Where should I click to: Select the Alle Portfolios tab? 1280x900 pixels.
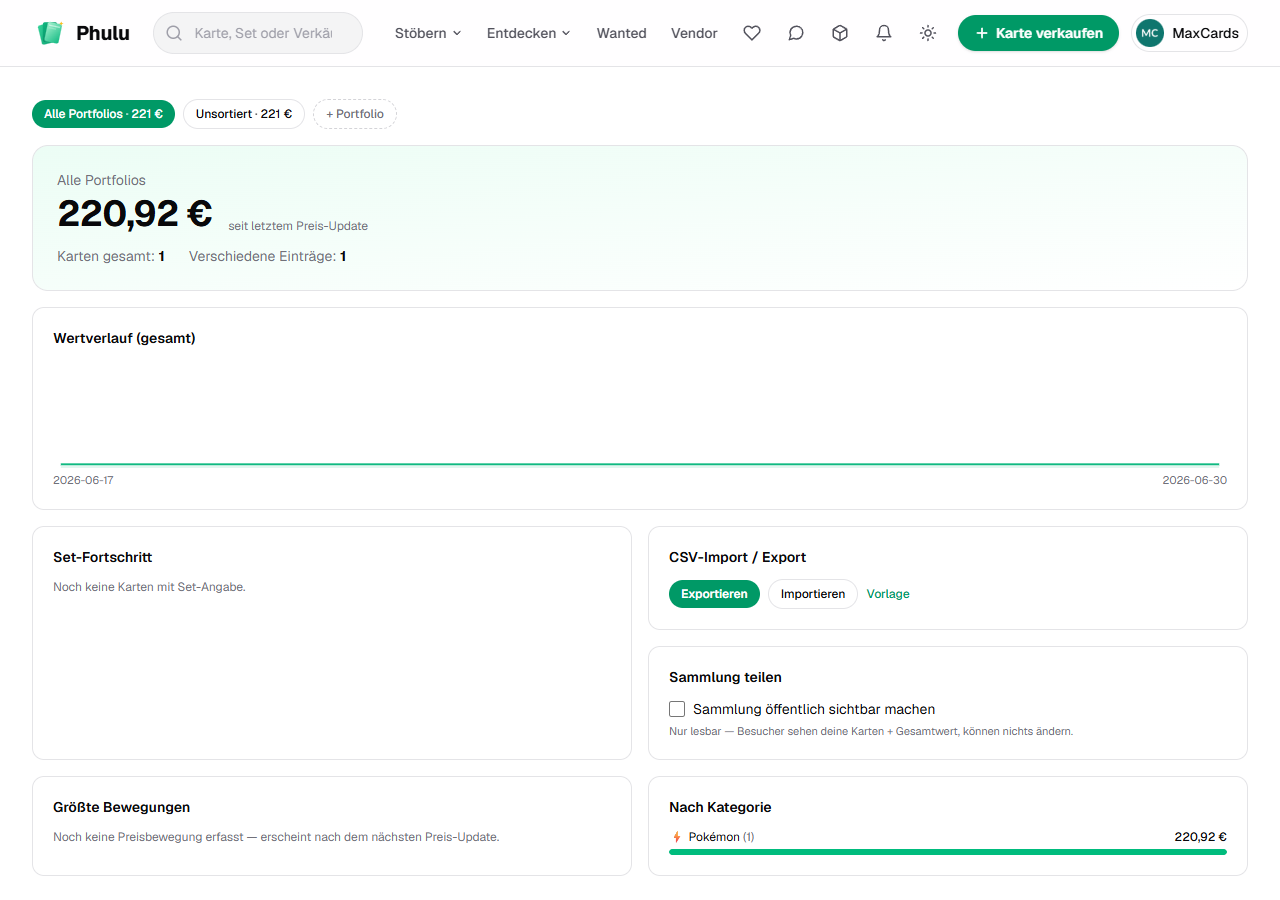click(x=103, y=114)
